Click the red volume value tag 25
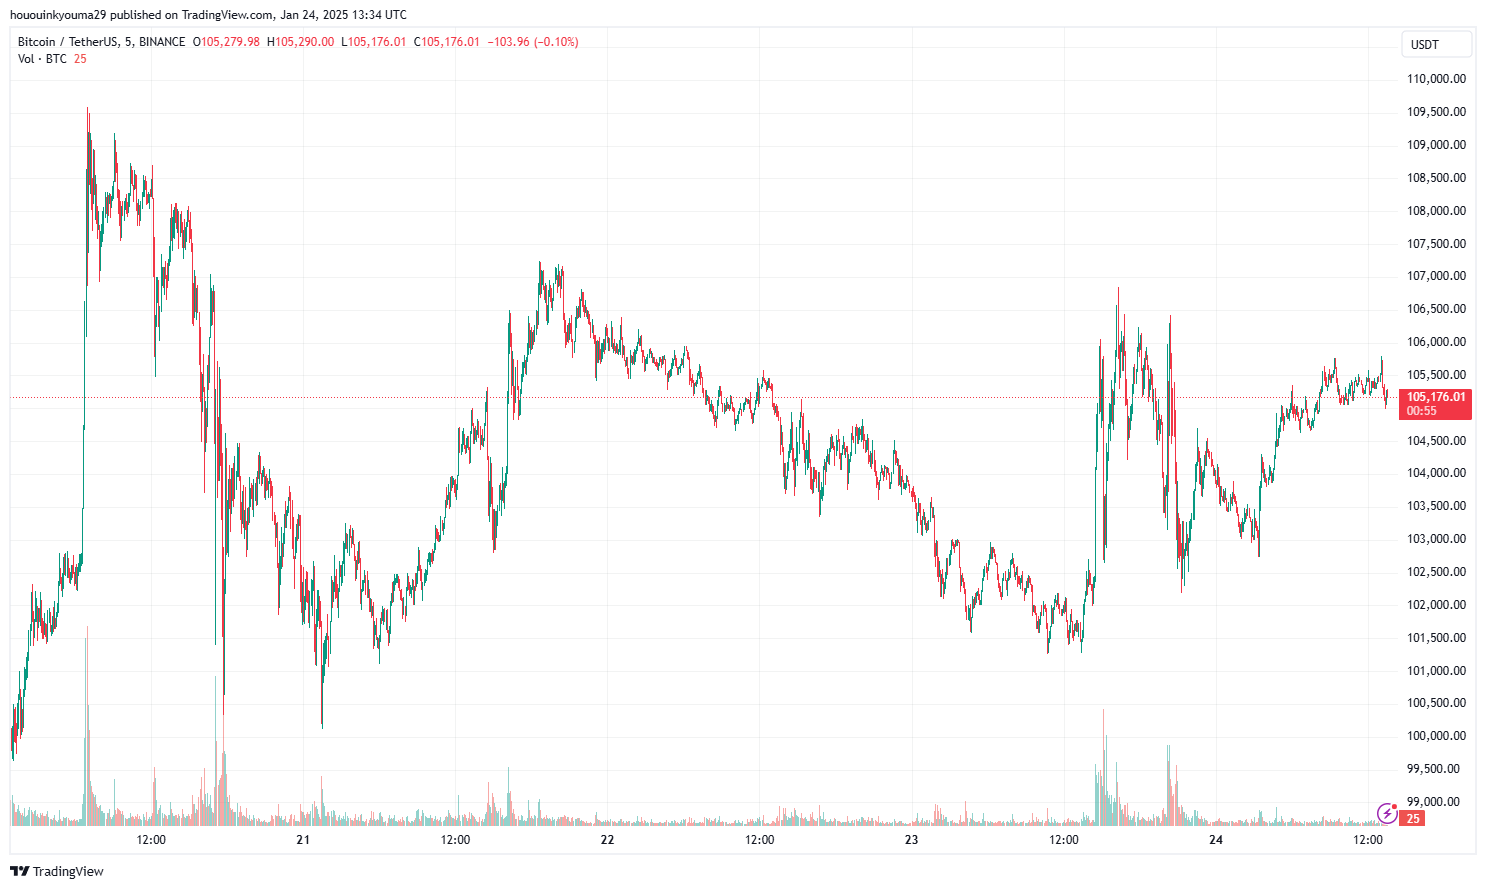Screen dimensions: 1486x889 tap(1413, 818)
